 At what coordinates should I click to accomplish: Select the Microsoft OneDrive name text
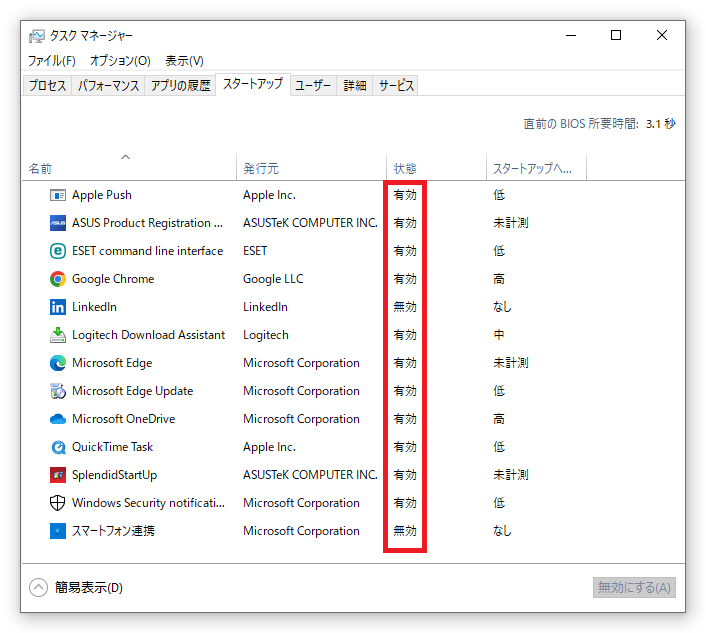tap(123, 419)
